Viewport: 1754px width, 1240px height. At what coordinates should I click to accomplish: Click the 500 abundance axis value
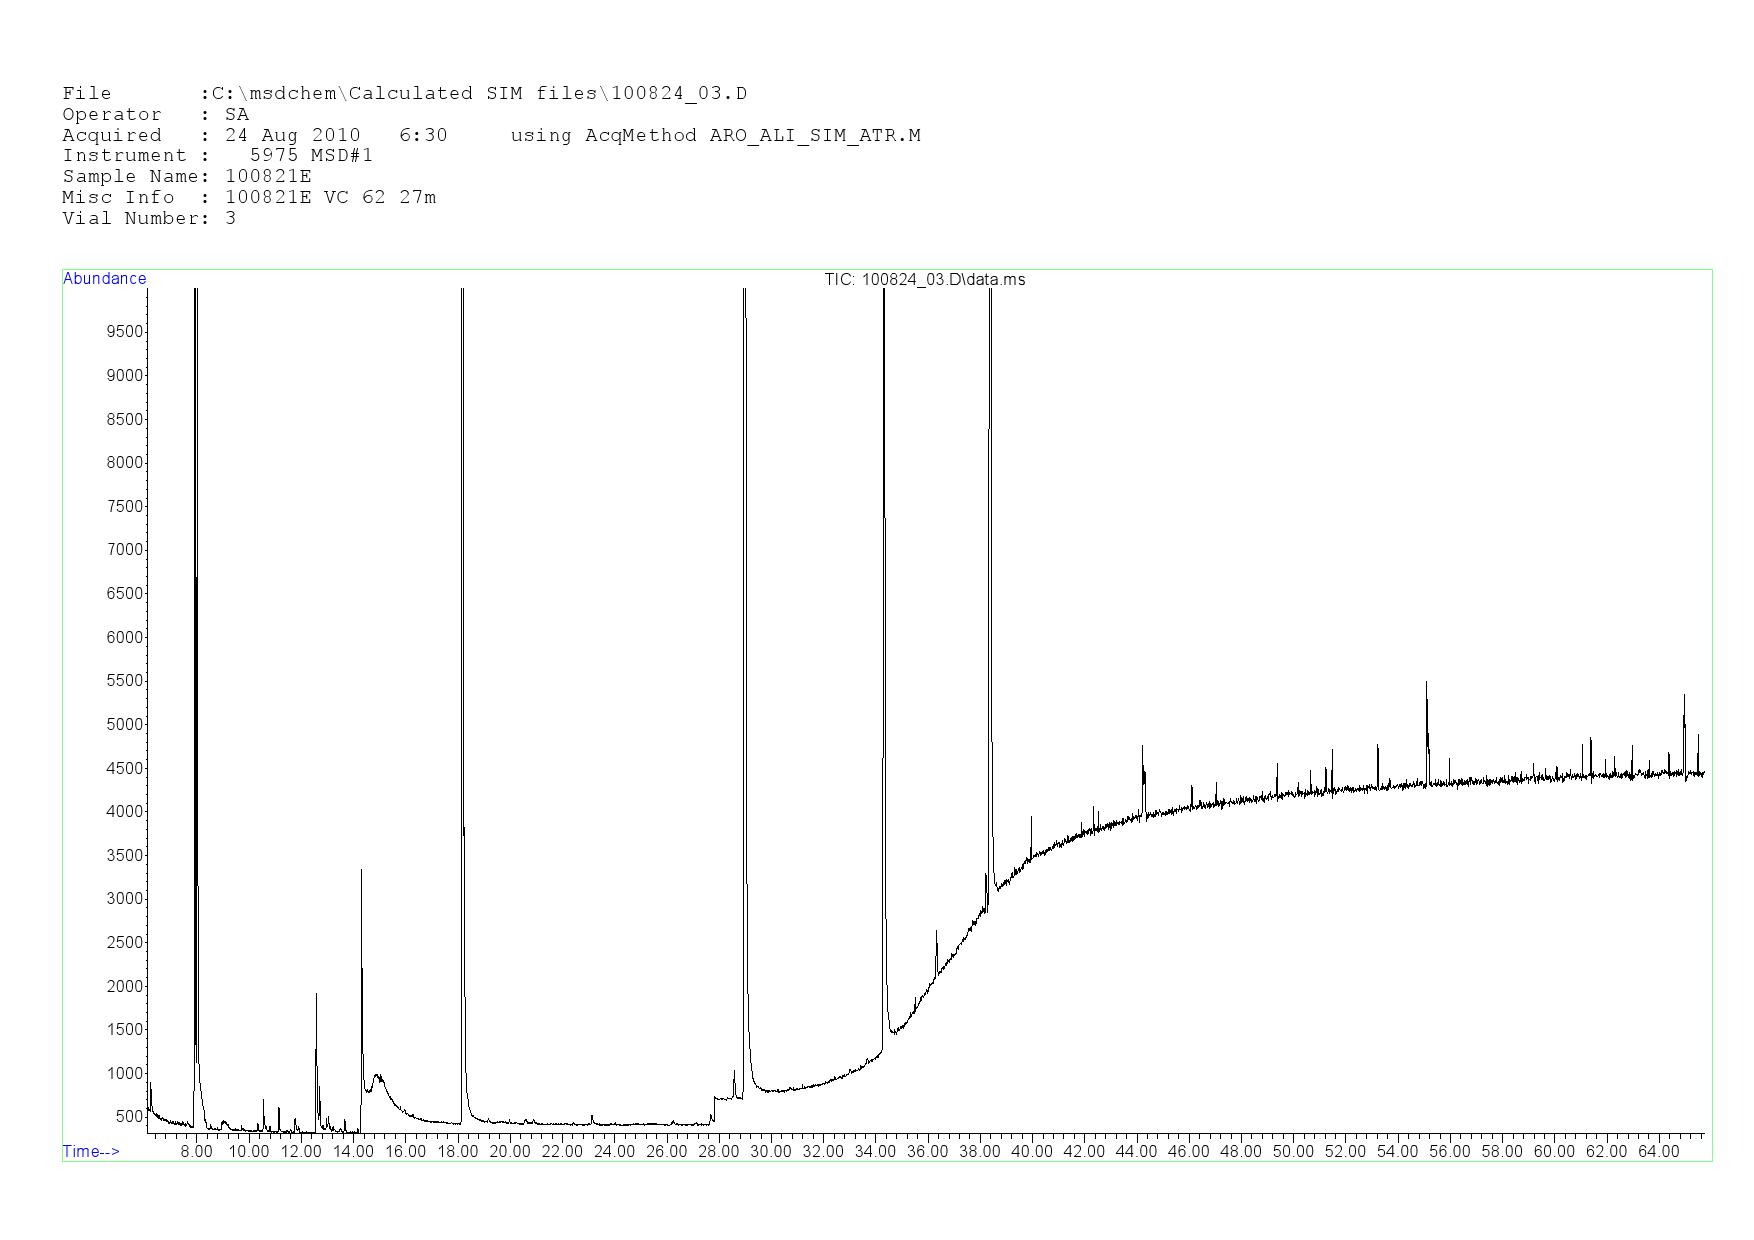[129, 1117]
